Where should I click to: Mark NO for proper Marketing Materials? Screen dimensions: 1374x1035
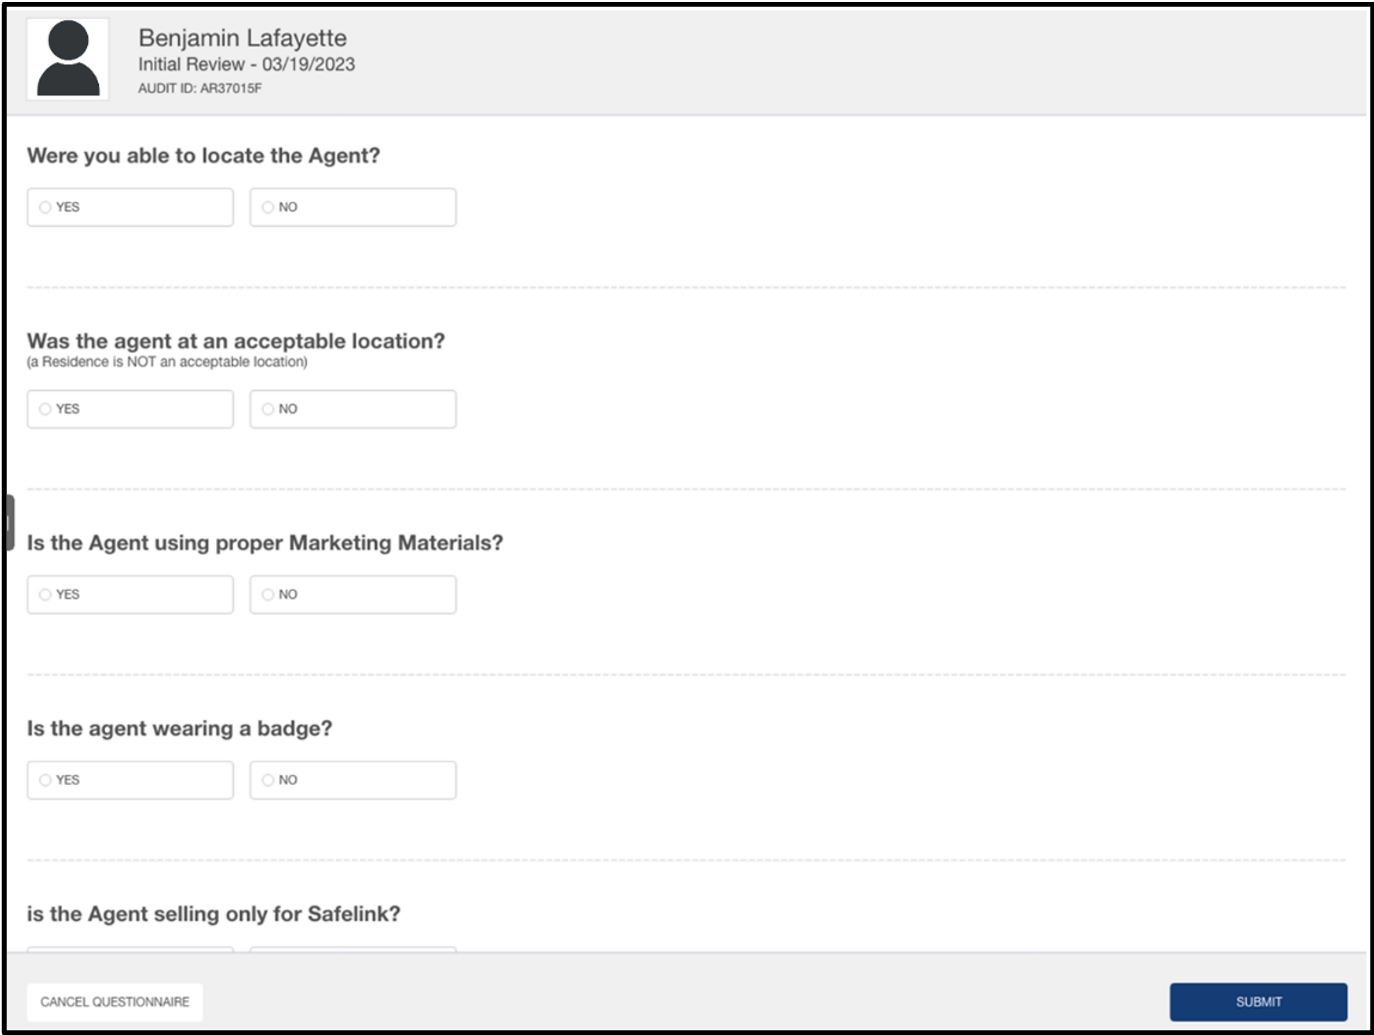(353, 594)
